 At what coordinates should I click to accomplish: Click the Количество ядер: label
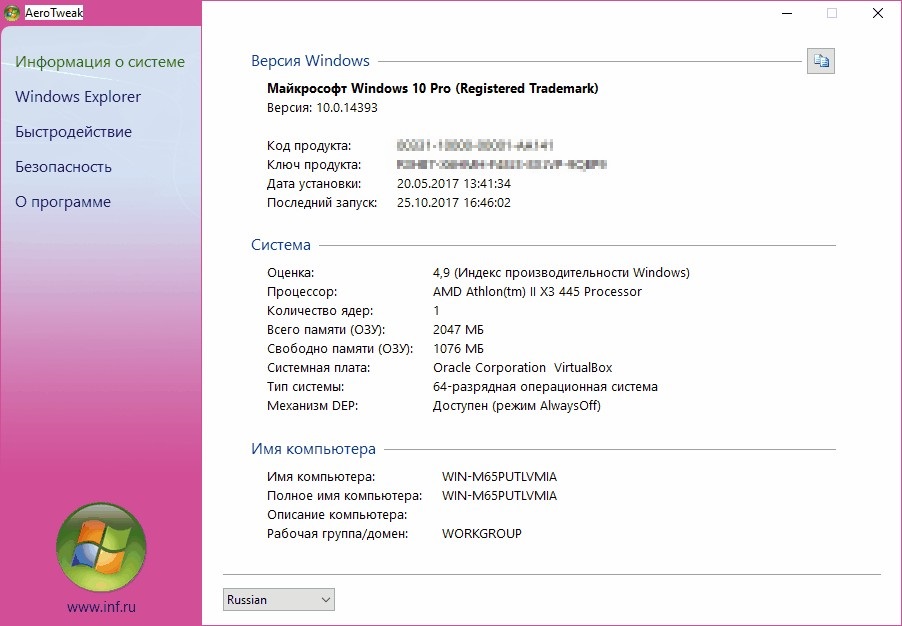[320, 311]
